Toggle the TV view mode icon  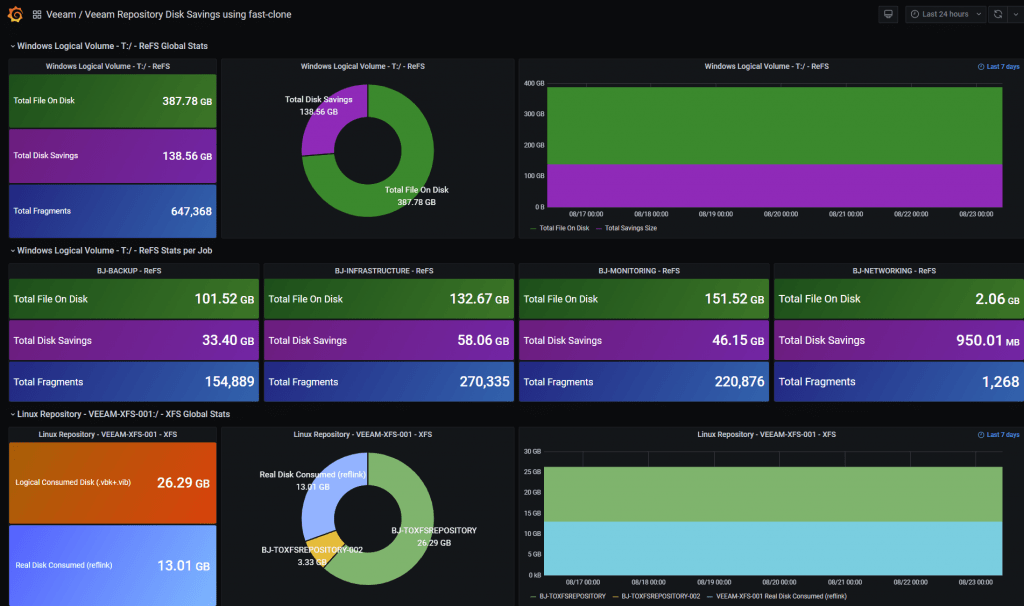pos(888,14)
